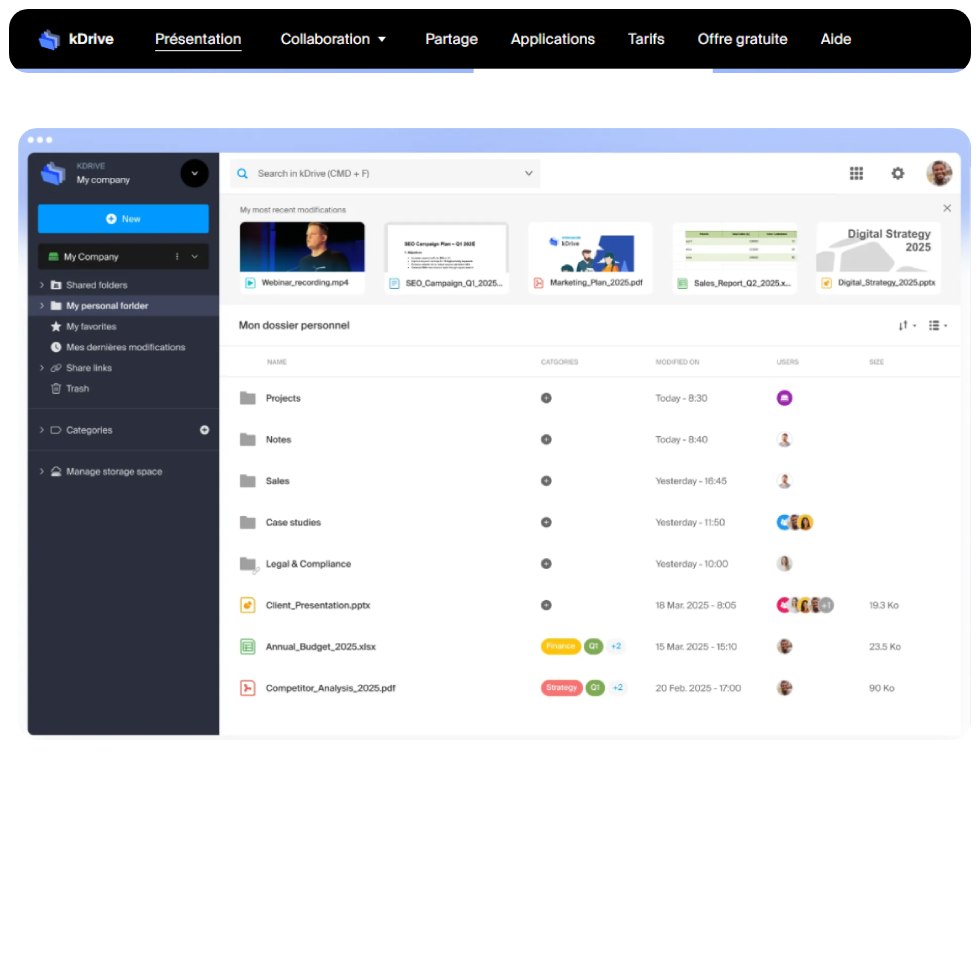Open Trash in the sidebar
980x980 pixels.
(x=78, y=388)
